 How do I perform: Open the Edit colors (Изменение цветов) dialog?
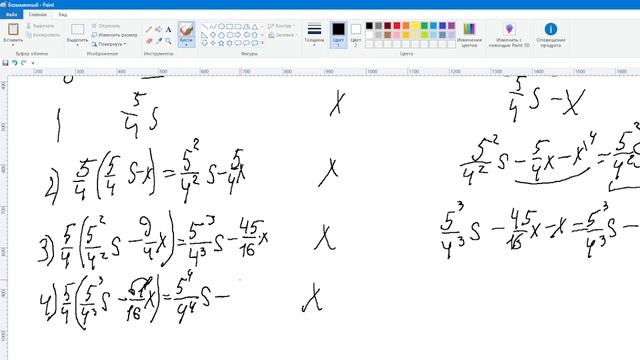pos(469,35)
